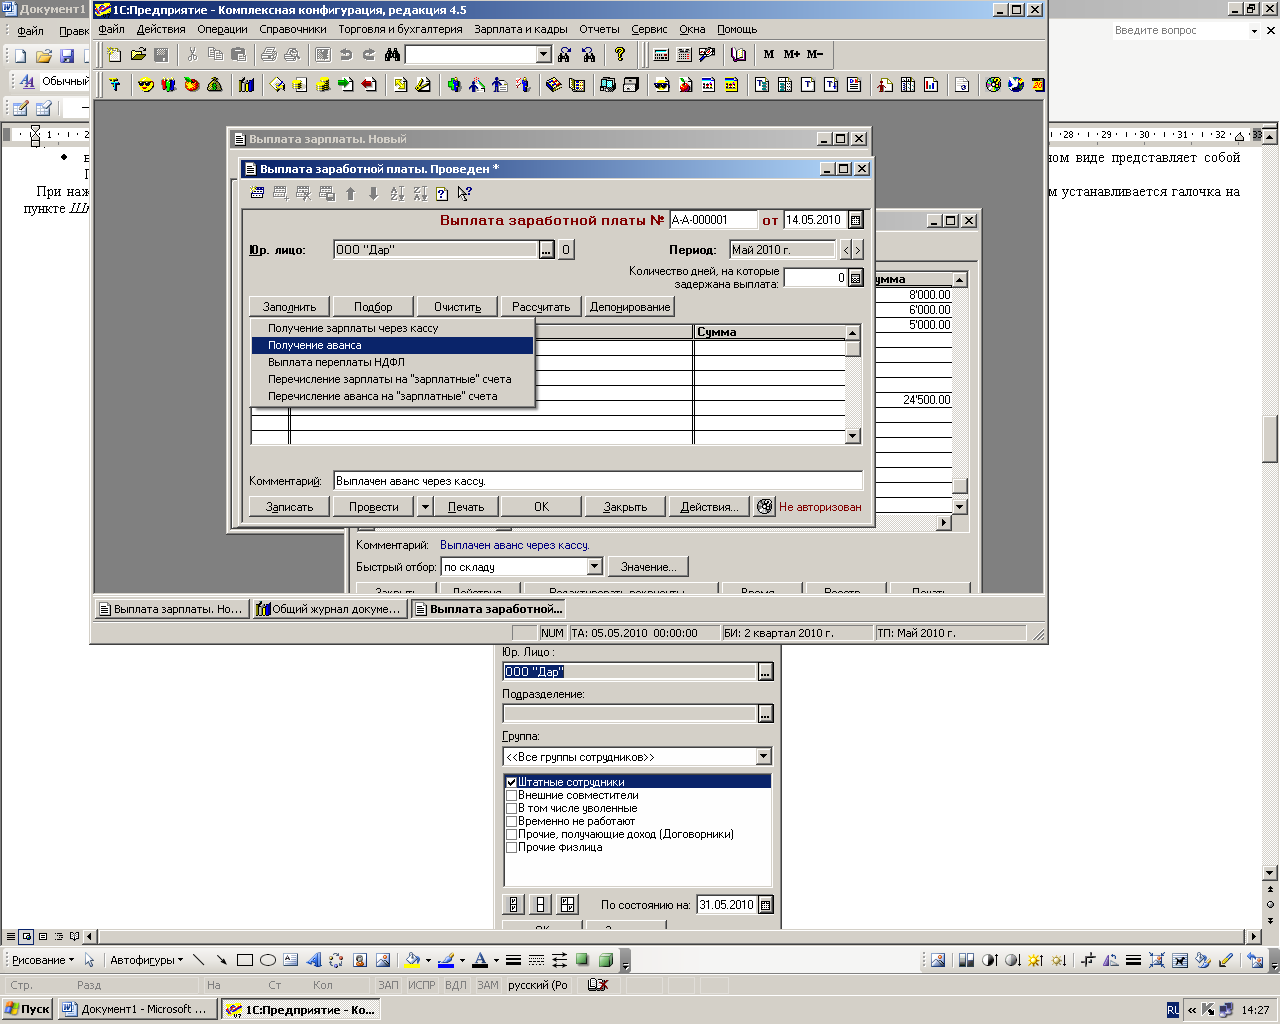Click the Печать button
This screenshot has width=1280, height=1024.
click(466, 507)
